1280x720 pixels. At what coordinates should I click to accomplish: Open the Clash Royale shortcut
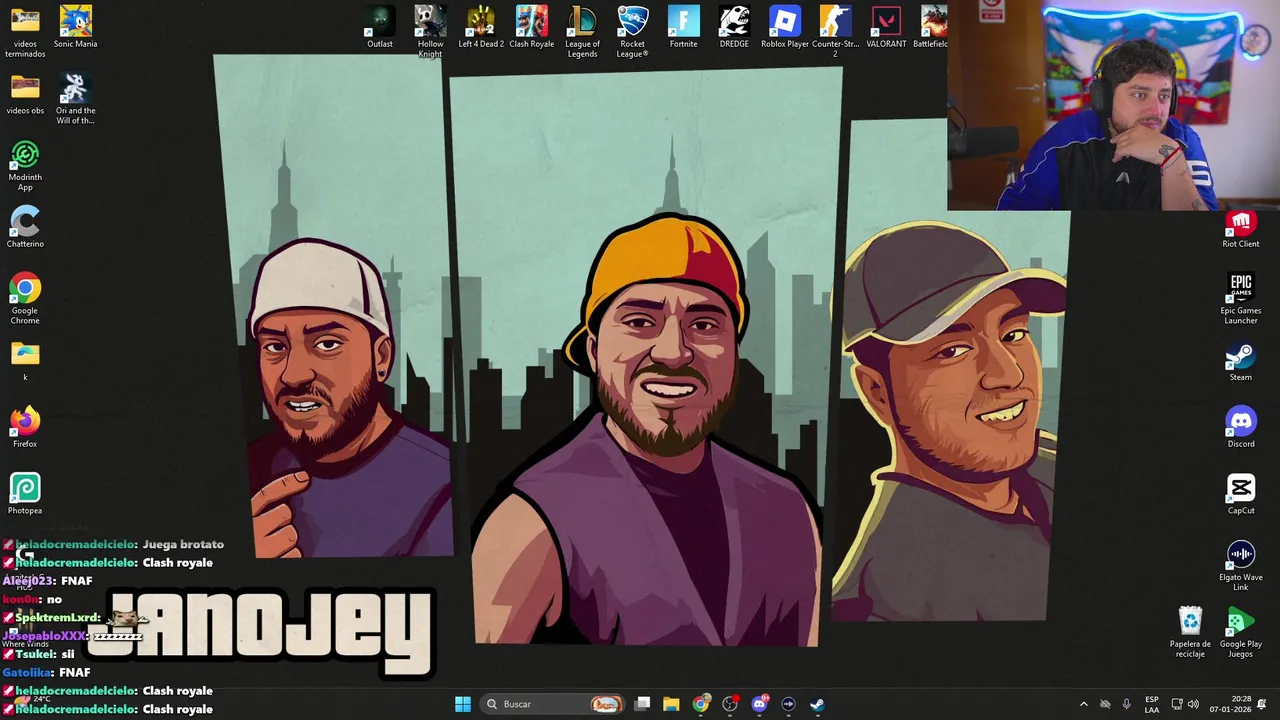point(532,27)
